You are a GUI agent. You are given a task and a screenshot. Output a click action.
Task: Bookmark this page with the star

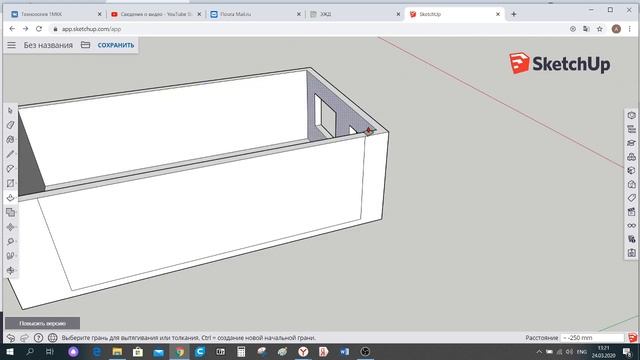pos(600,29)
